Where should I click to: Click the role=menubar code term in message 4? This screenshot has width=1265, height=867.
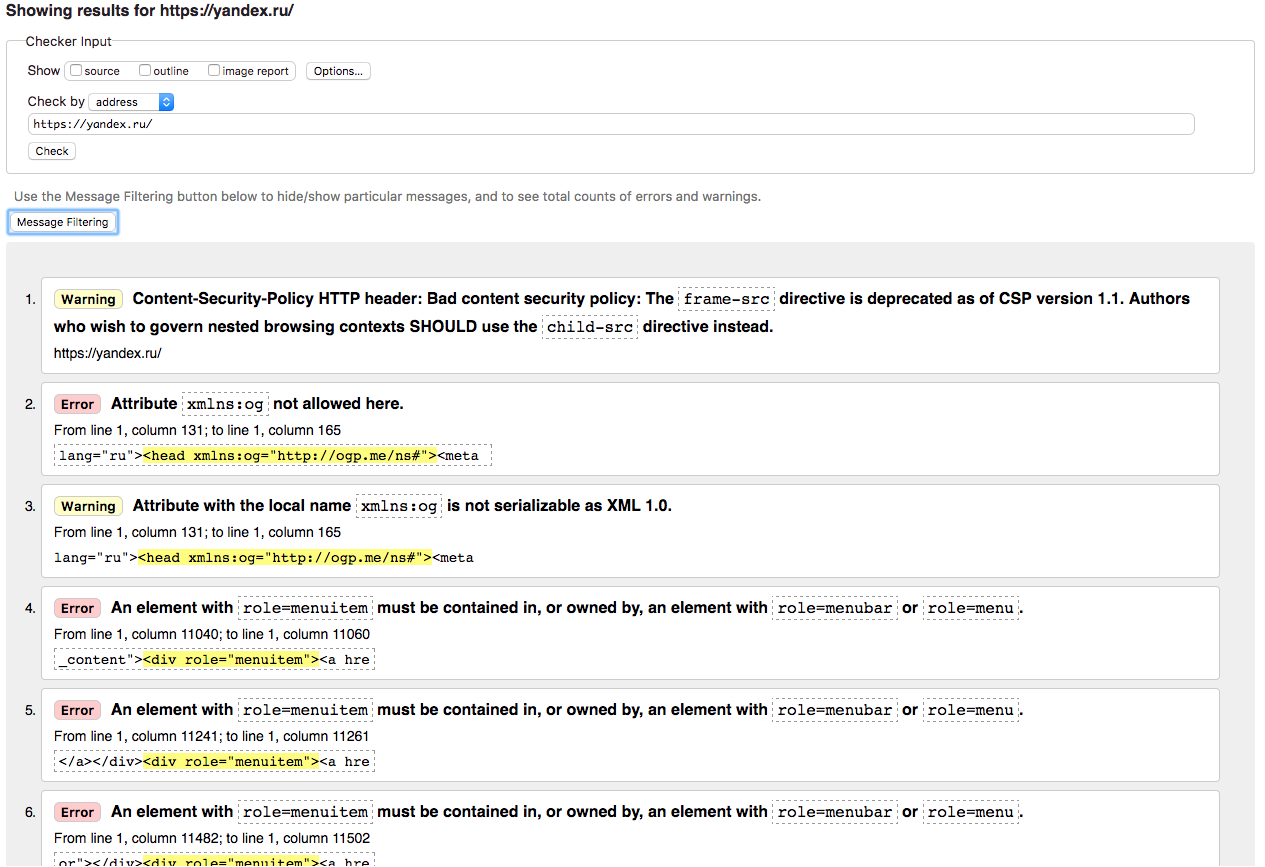point(835,608)
